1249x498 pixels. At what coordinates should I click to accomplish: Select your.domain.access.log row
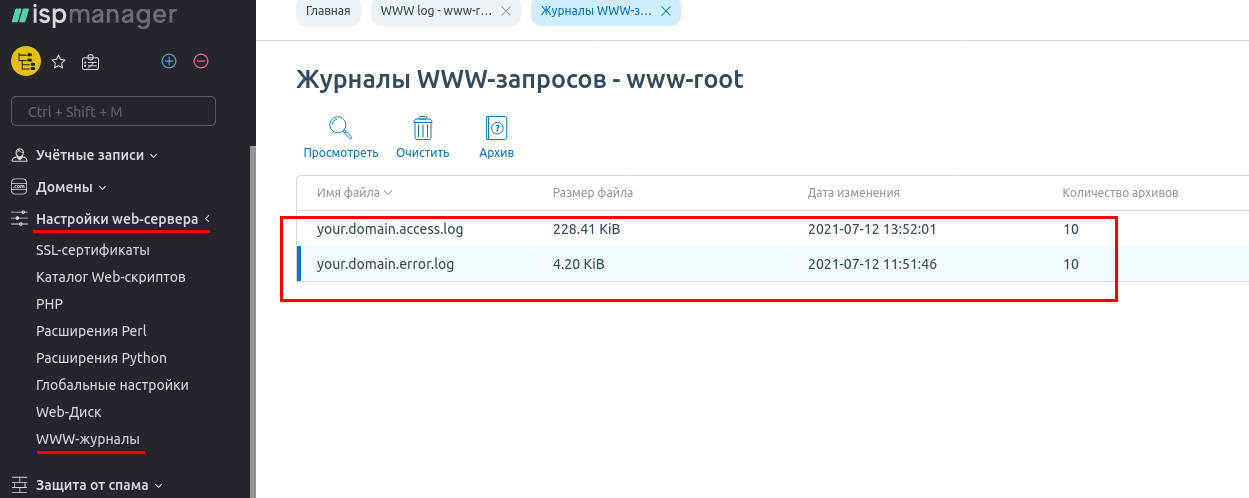tap(390, 229)
